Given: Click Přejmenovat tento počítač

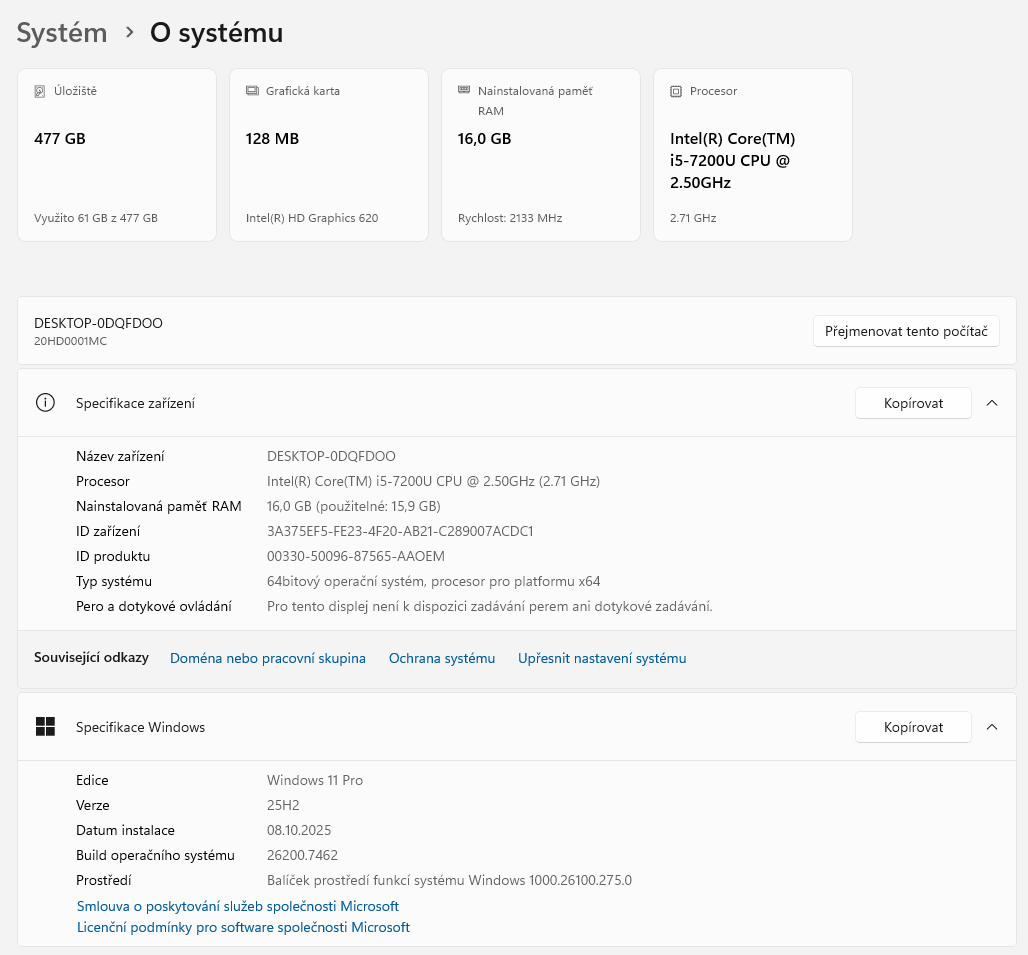Looking at the screenshot, I should pos(906,331).
